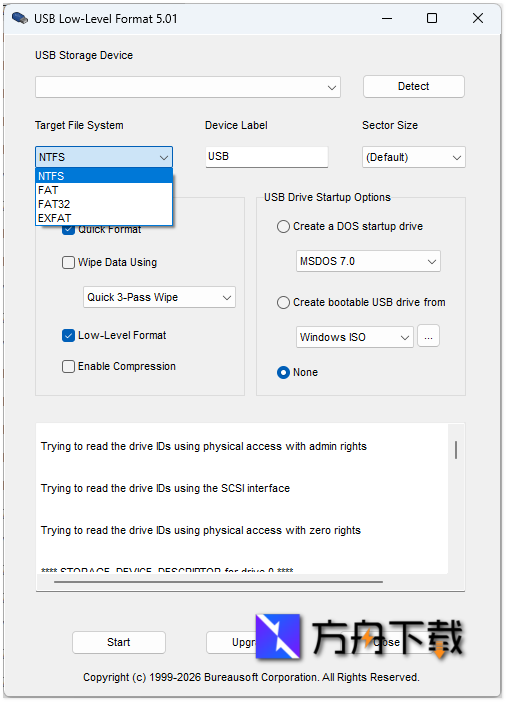Open the Sector Size dropdown
Viewport: 506px width, 702px height.
[x=413, y=157]
